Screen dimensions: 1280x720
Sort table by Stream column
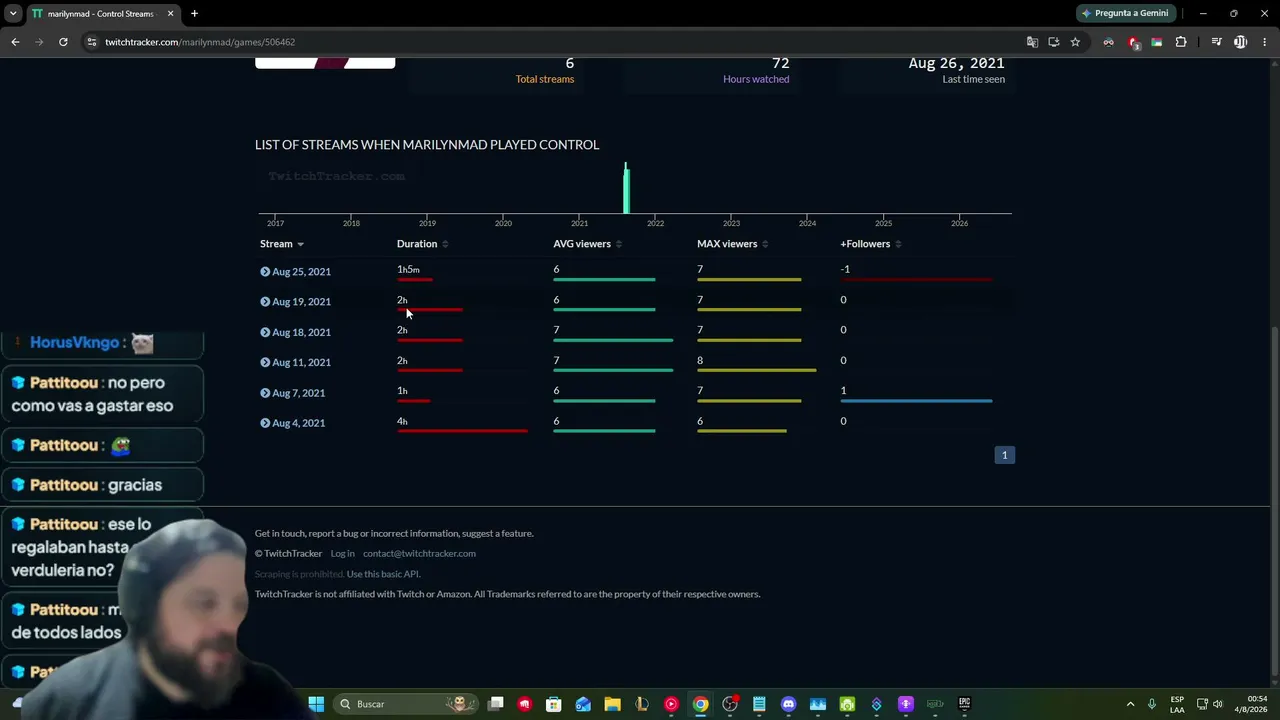[x=281, y=244]
